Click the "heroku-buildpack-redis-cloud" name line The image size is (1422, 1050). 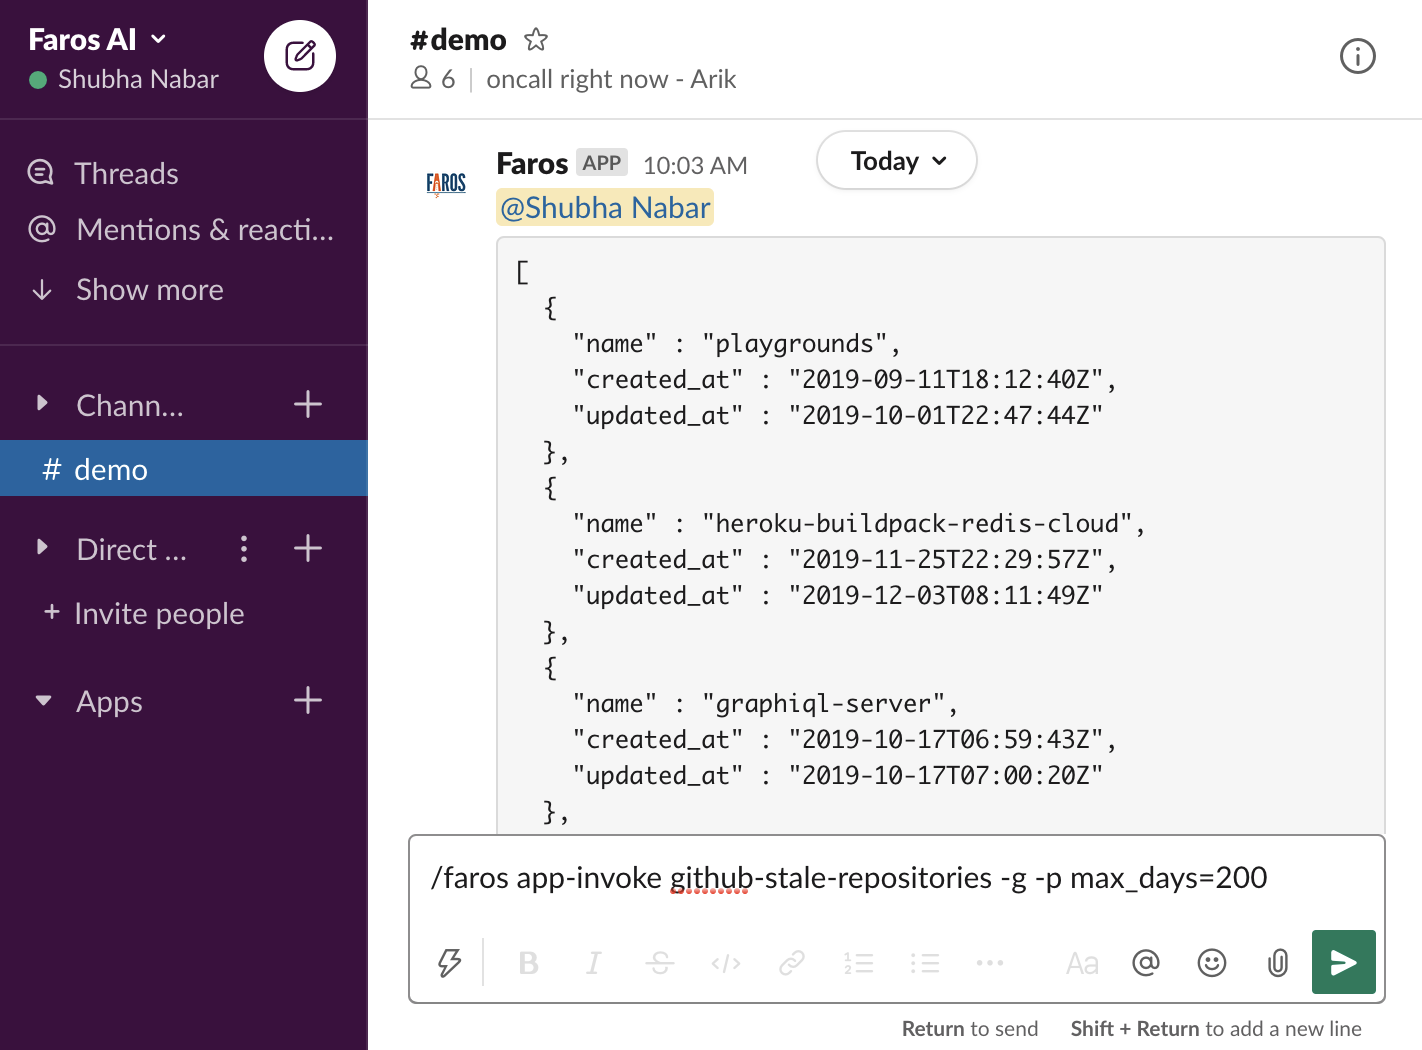pyautogui.click(x=859, y=524)
